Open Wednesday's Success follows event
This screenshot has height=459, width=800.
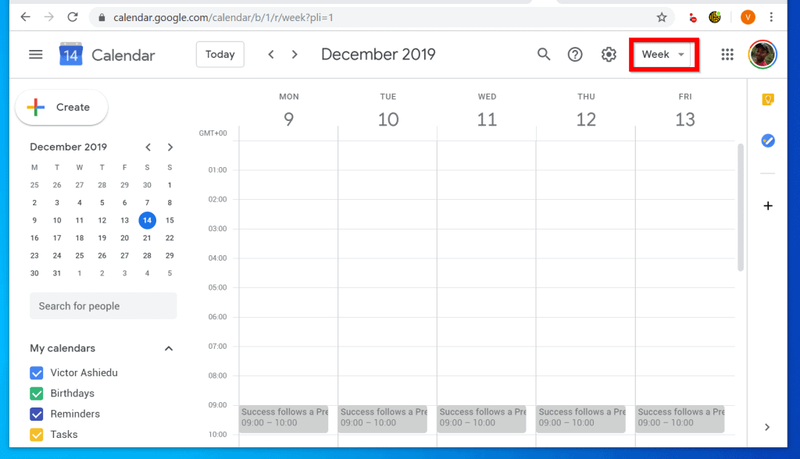(482, 419)
